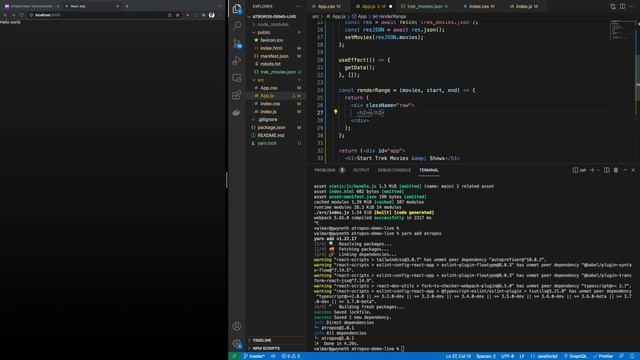
Task: Click the GraphQL status bar item
Action: coord(575,356)
